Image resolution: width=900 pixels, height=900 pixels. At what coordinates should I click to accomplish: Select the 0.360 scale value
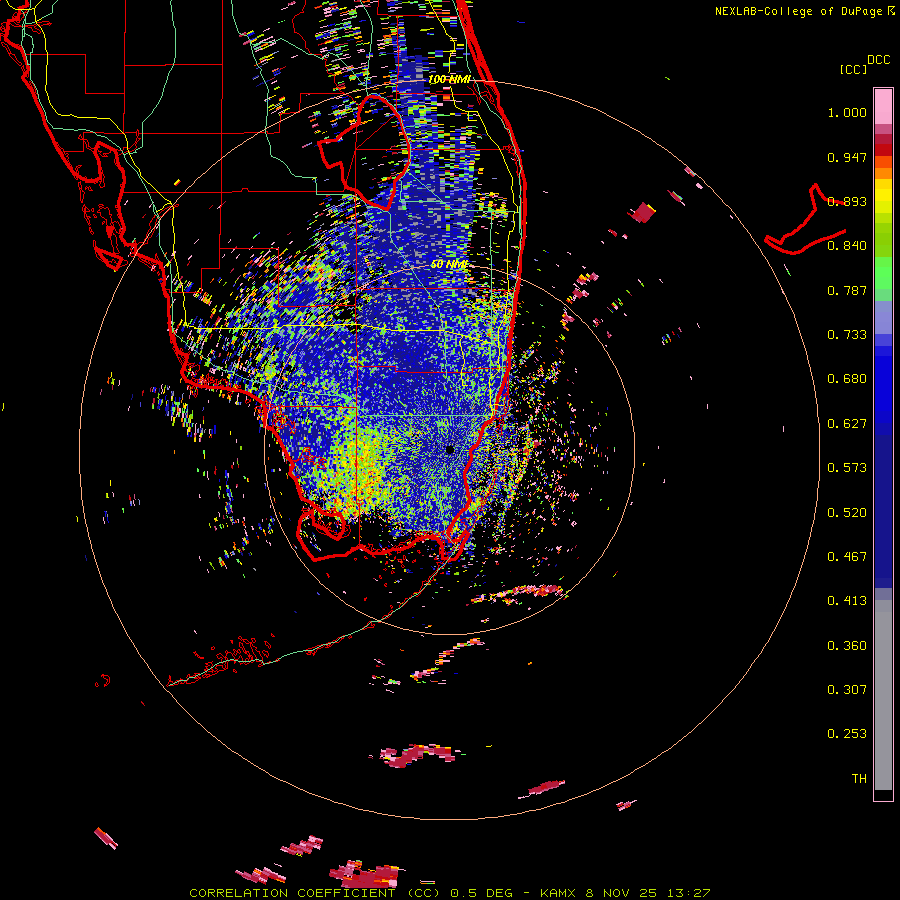pyautogui.click(x=847, y=646)
